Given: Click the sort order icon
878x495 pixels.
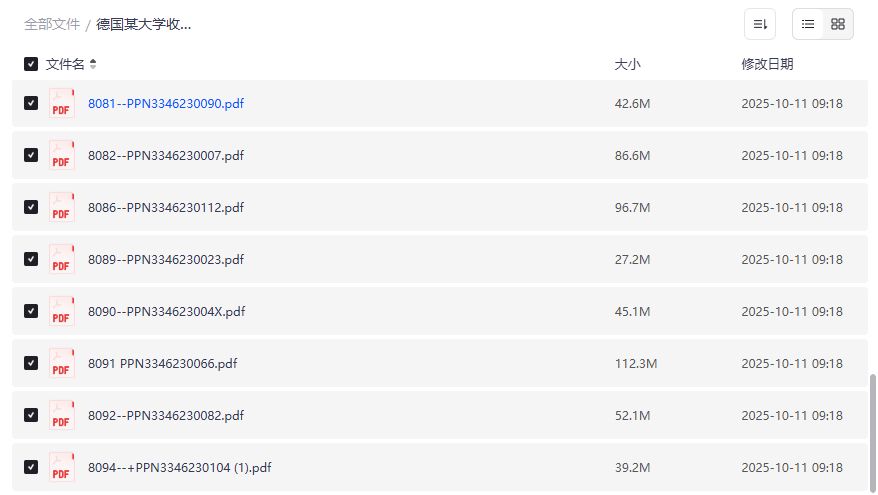Looking at the screenshot, I should [760, 24].
